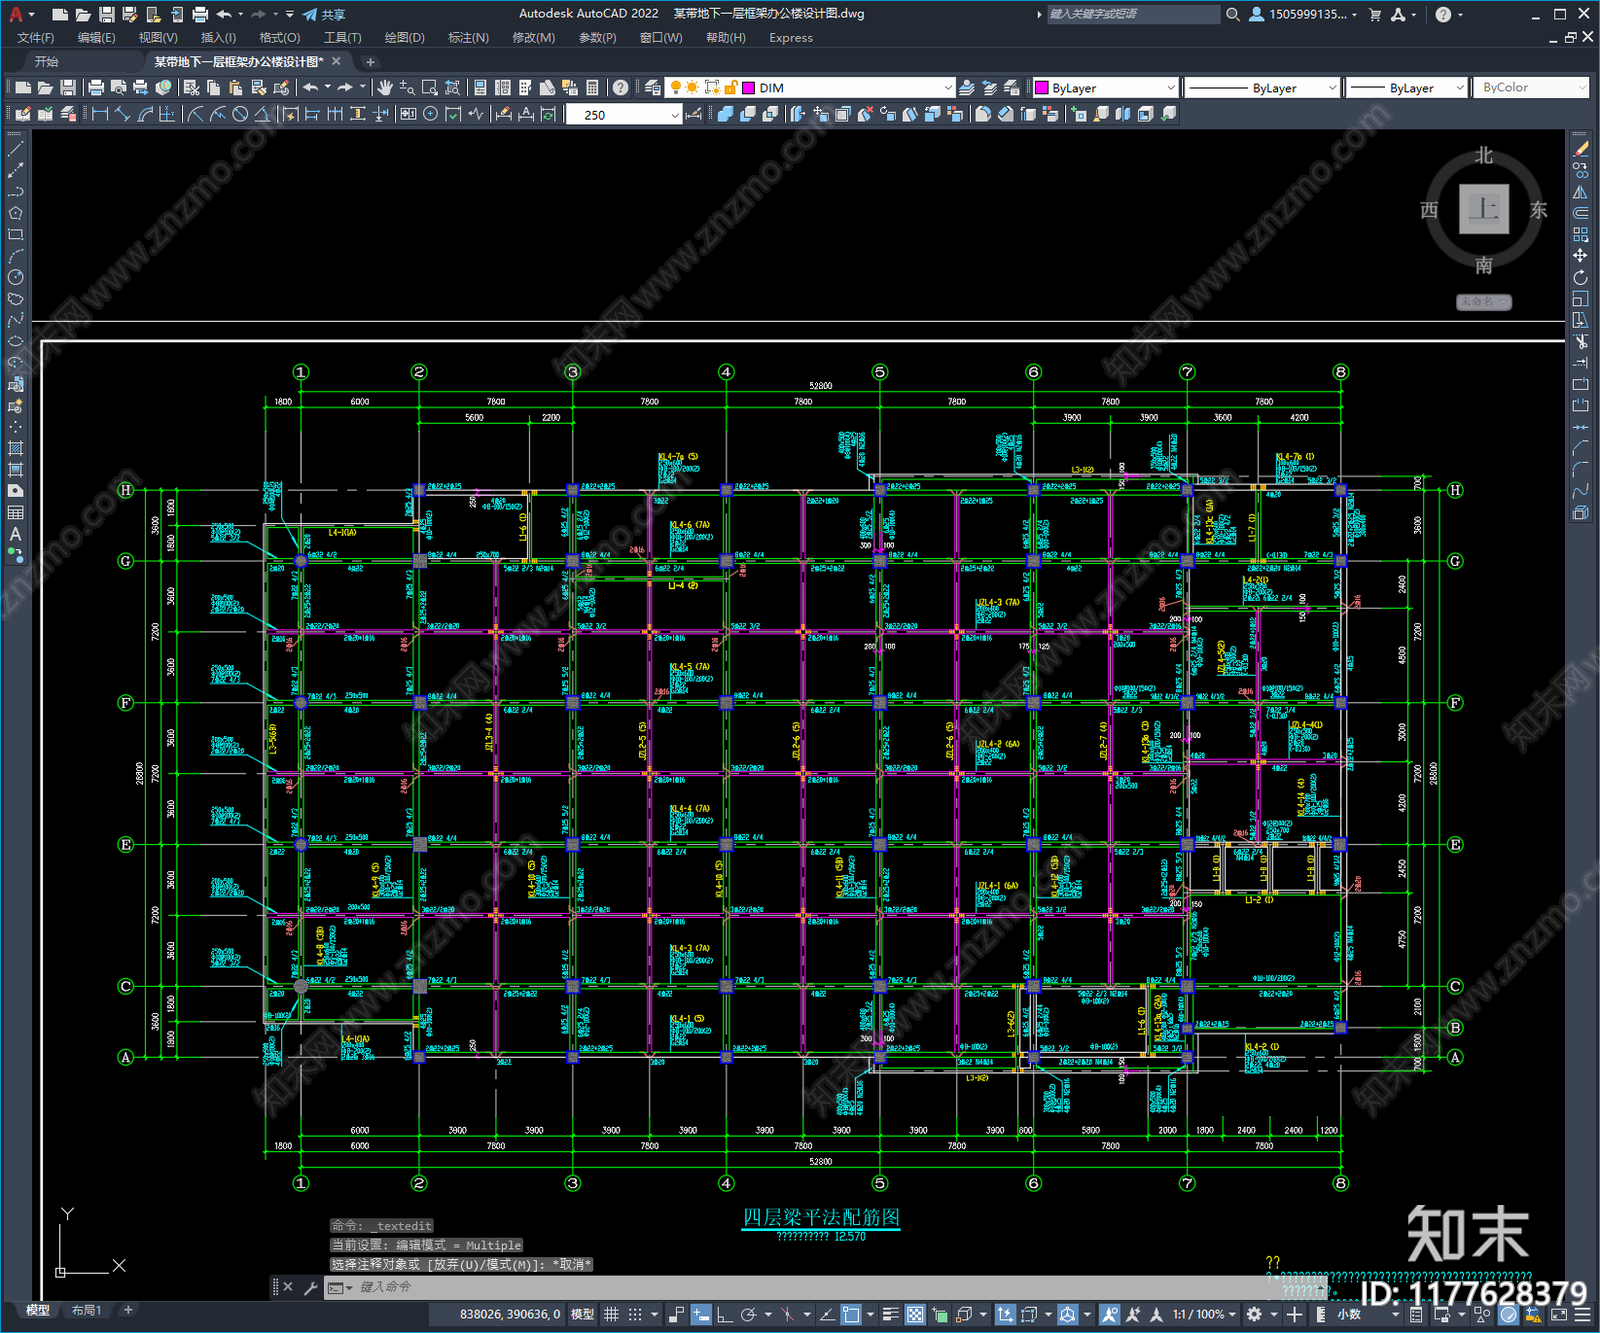The height and width of the screenshot is (1333, 1600).
Task: Click the Save icon in standard toolbar
Action: [67, 88]
